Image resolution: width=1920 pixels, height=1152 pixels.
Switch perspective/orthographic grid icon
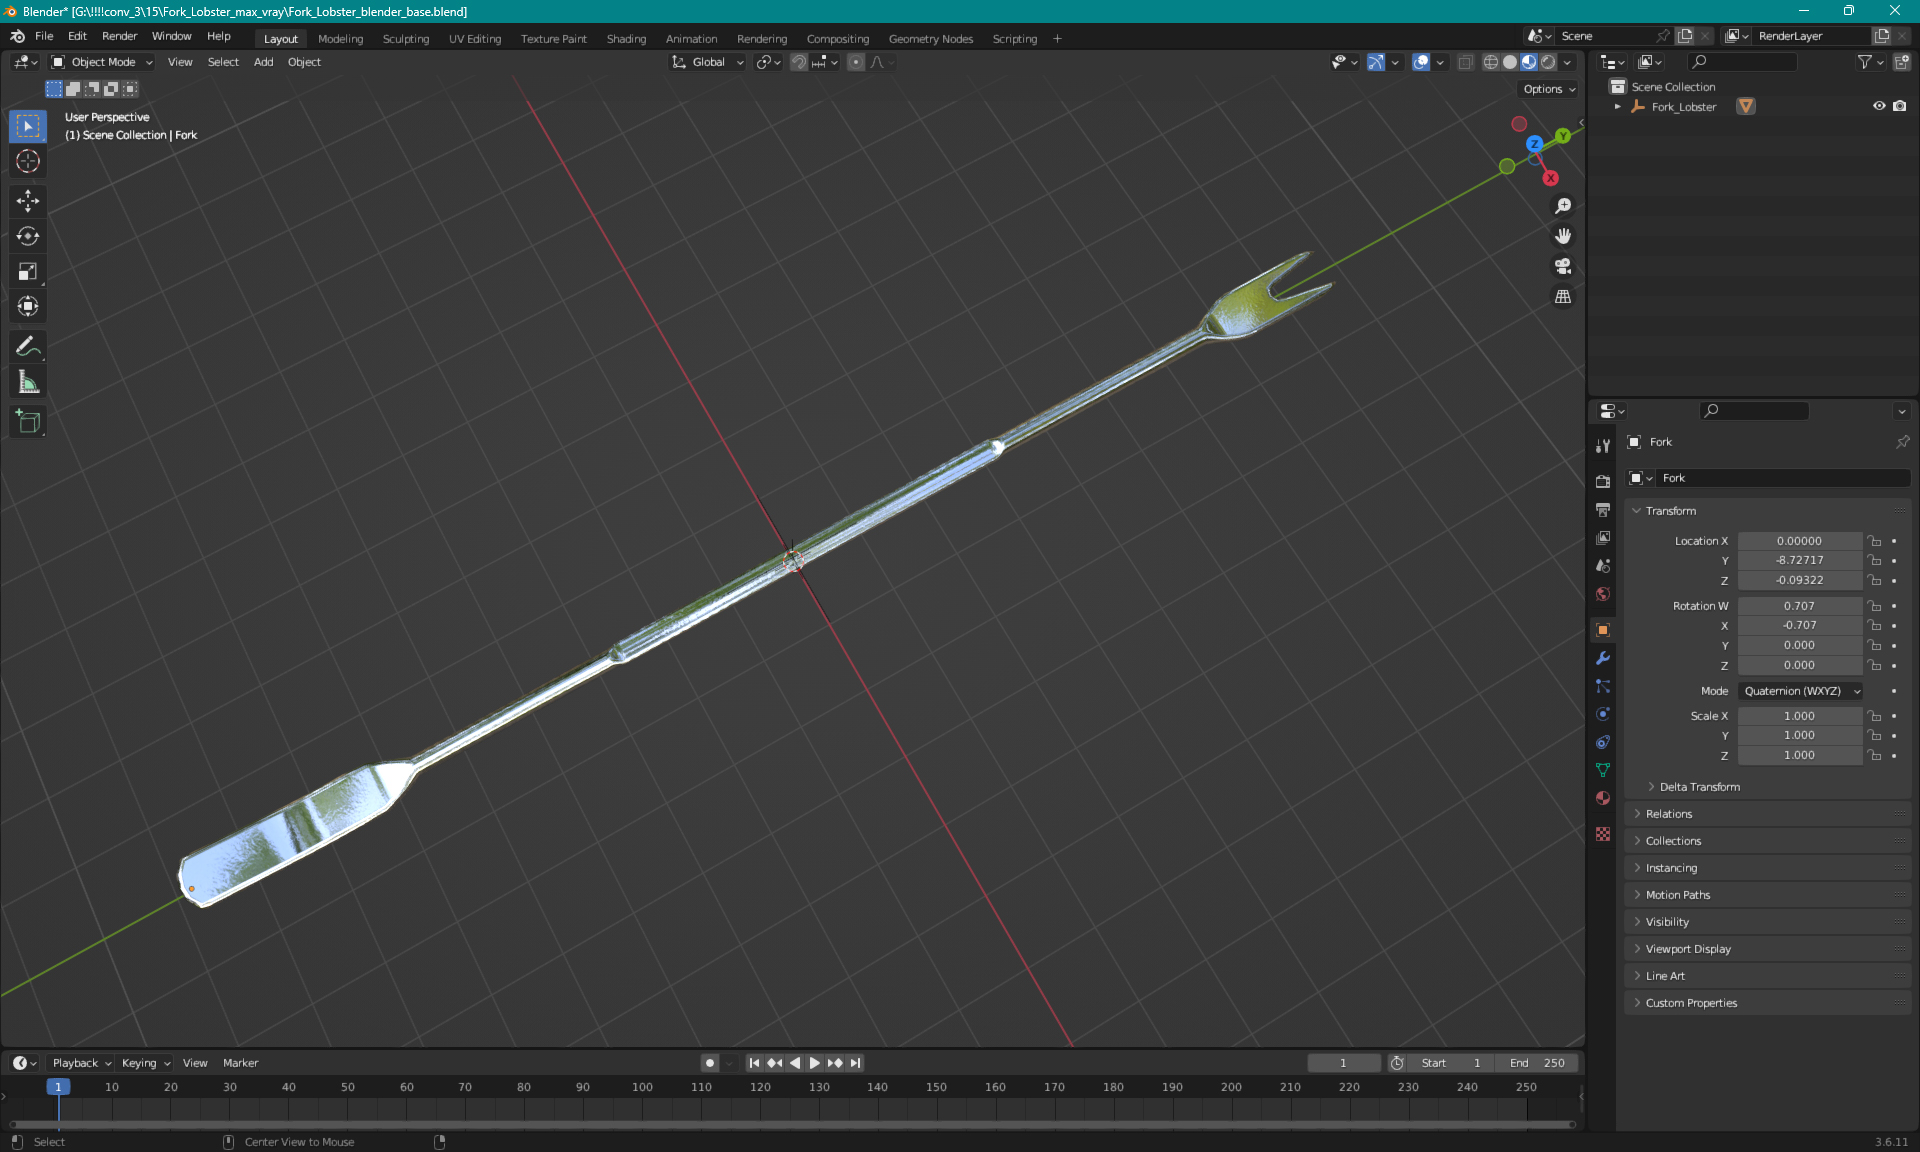(1562, 297)
